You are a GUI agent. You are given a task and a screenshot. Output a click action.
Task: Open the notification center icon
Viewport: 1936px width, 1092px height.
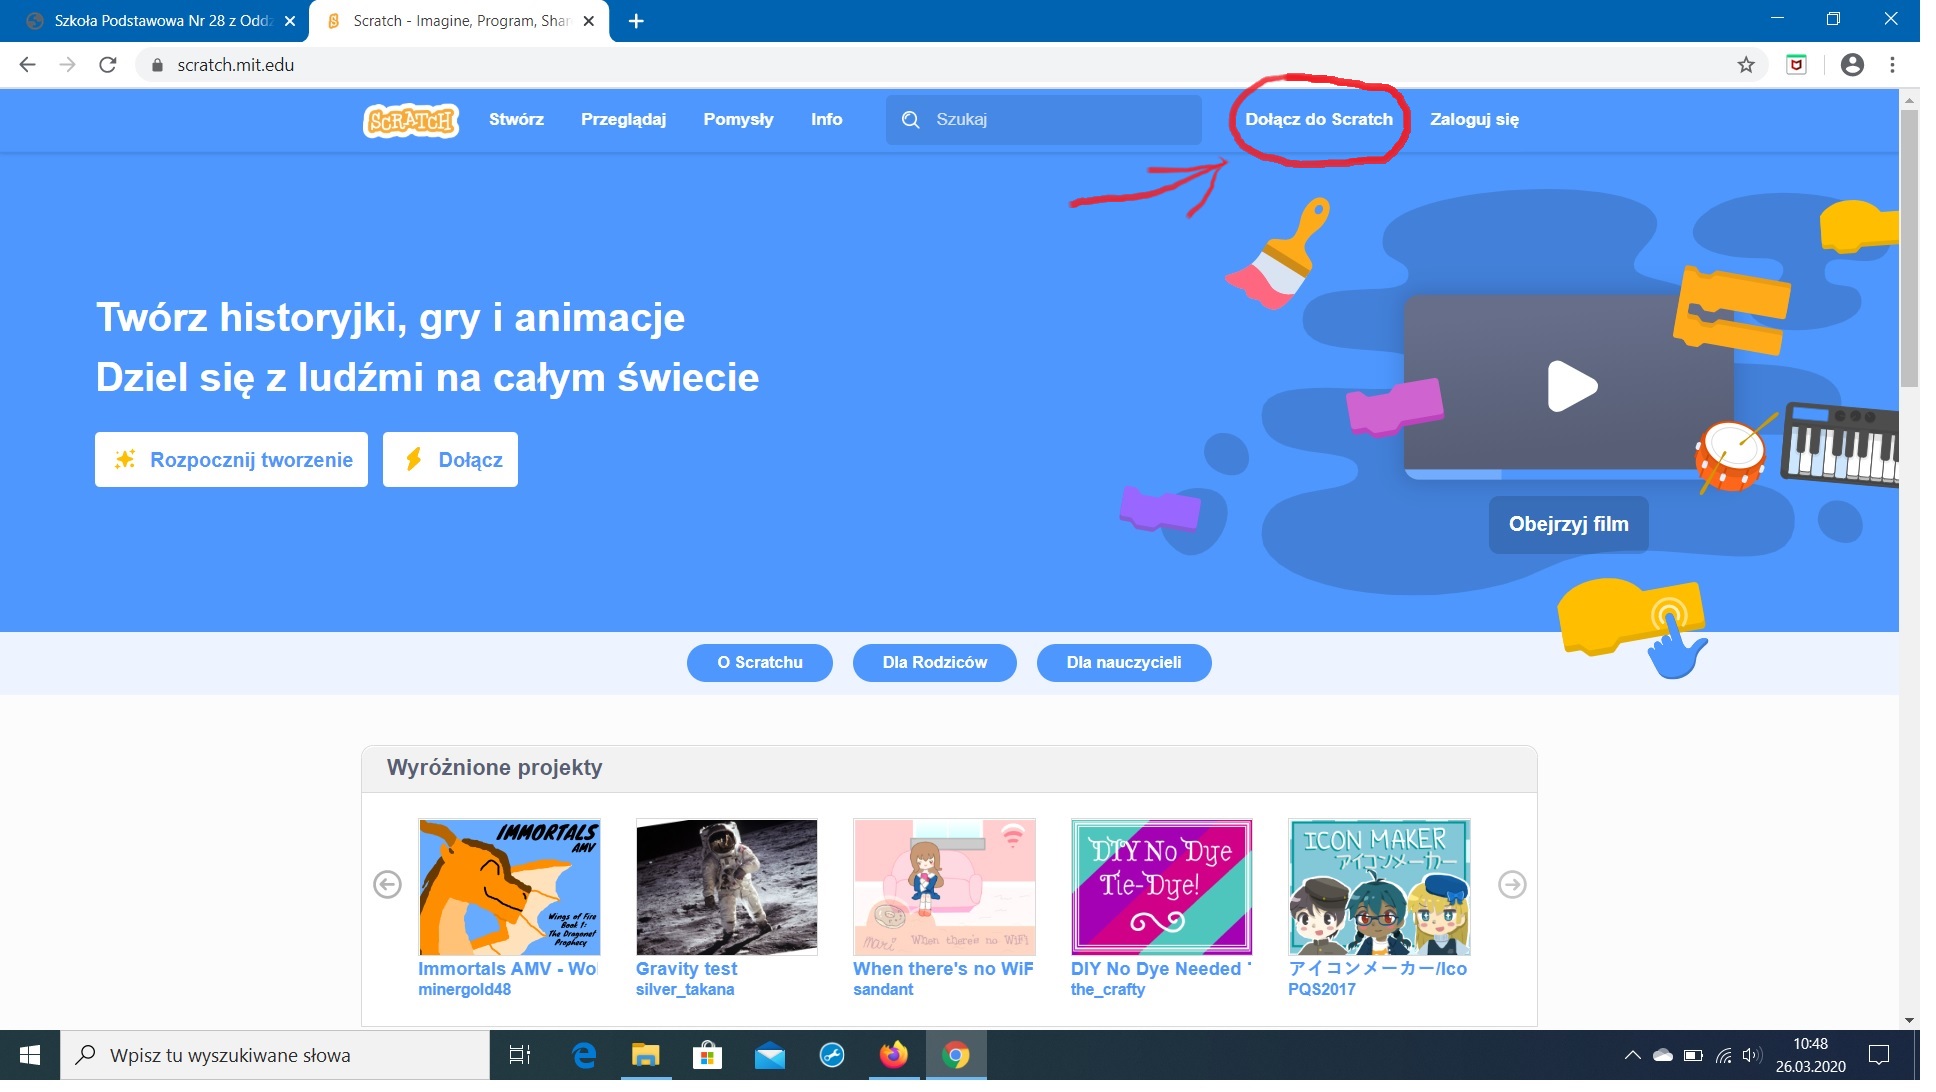point(1879,1055)
